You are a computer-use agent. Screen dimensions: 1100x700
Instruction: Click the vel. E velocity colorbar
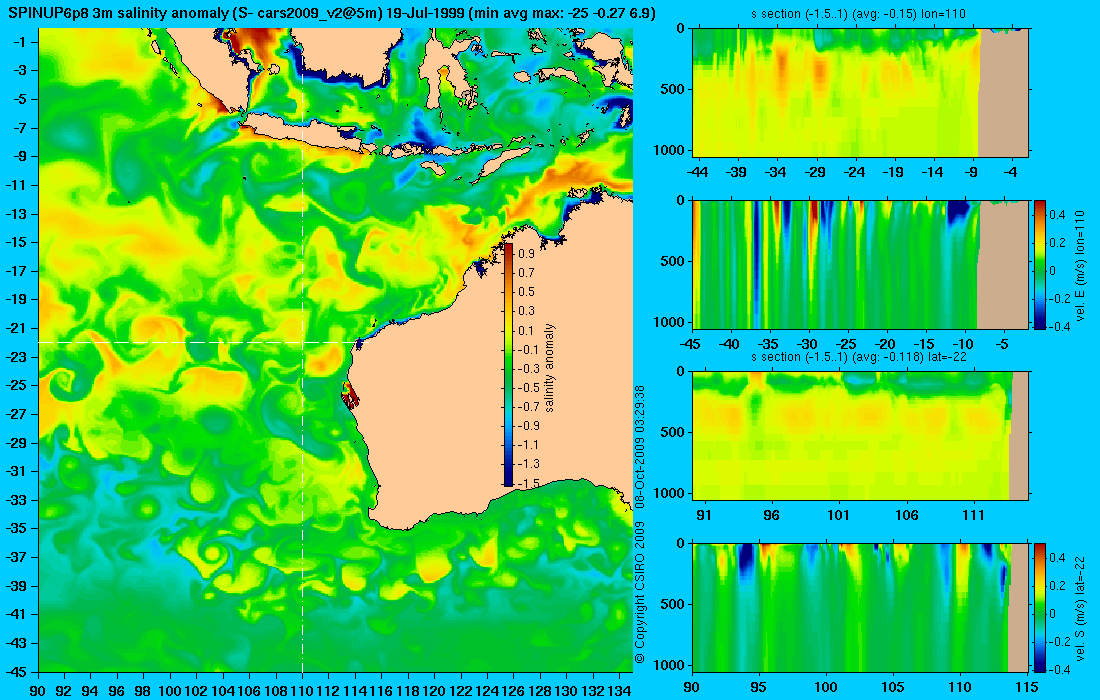(1039, 264)
